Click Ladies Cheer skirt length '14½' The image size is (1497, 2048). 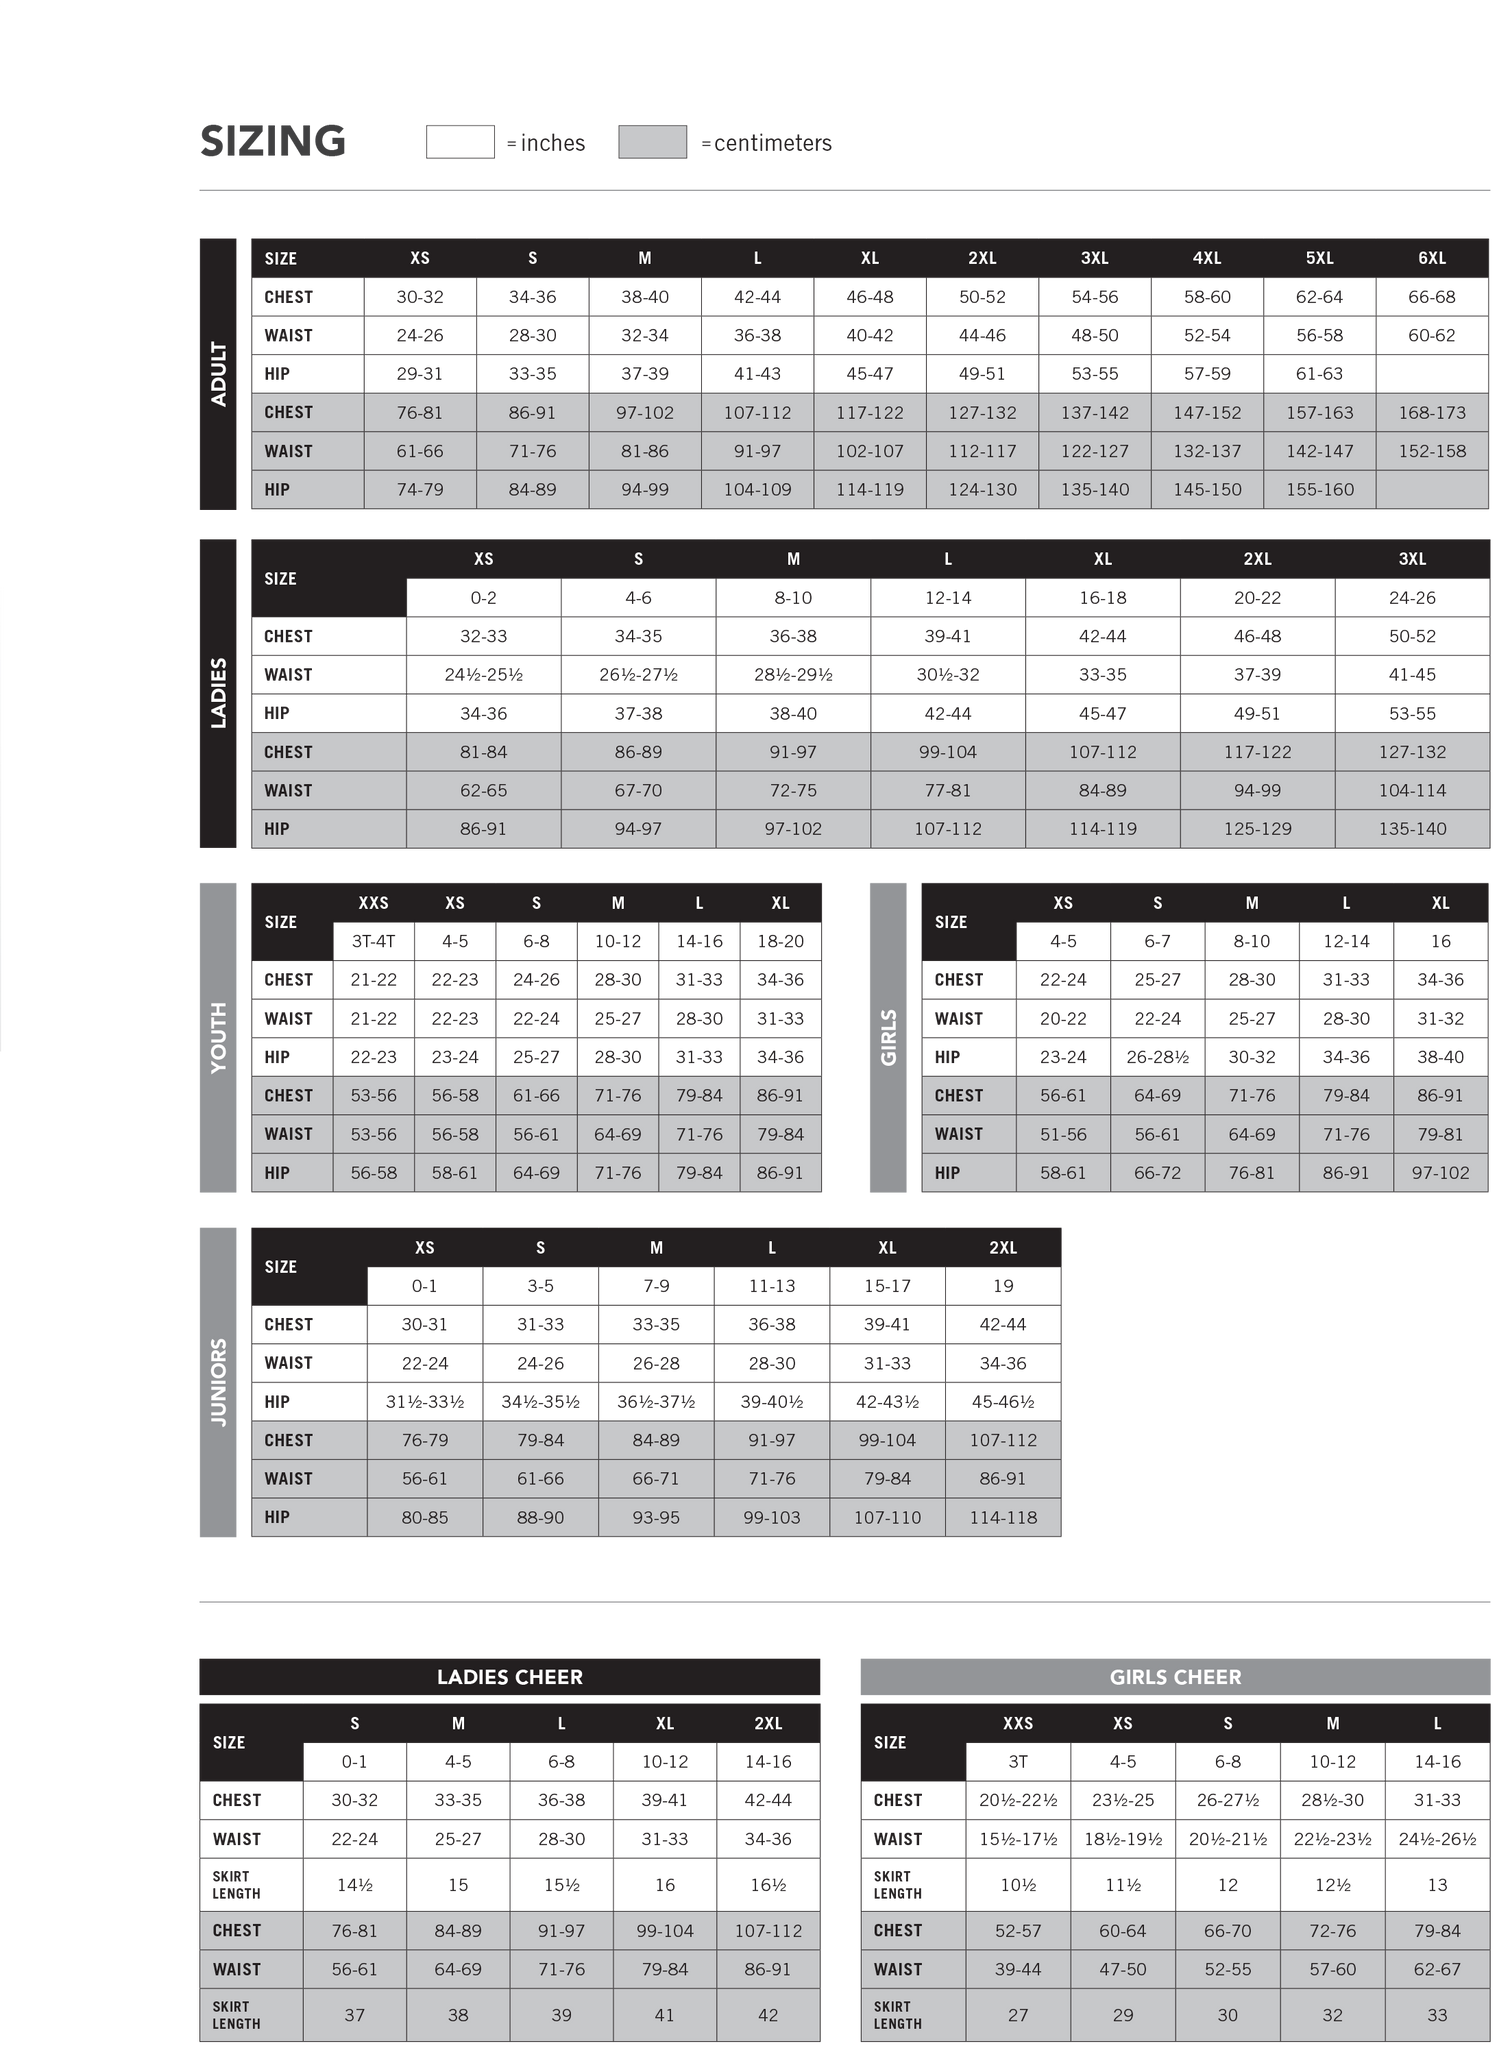tap(355, 1885)
